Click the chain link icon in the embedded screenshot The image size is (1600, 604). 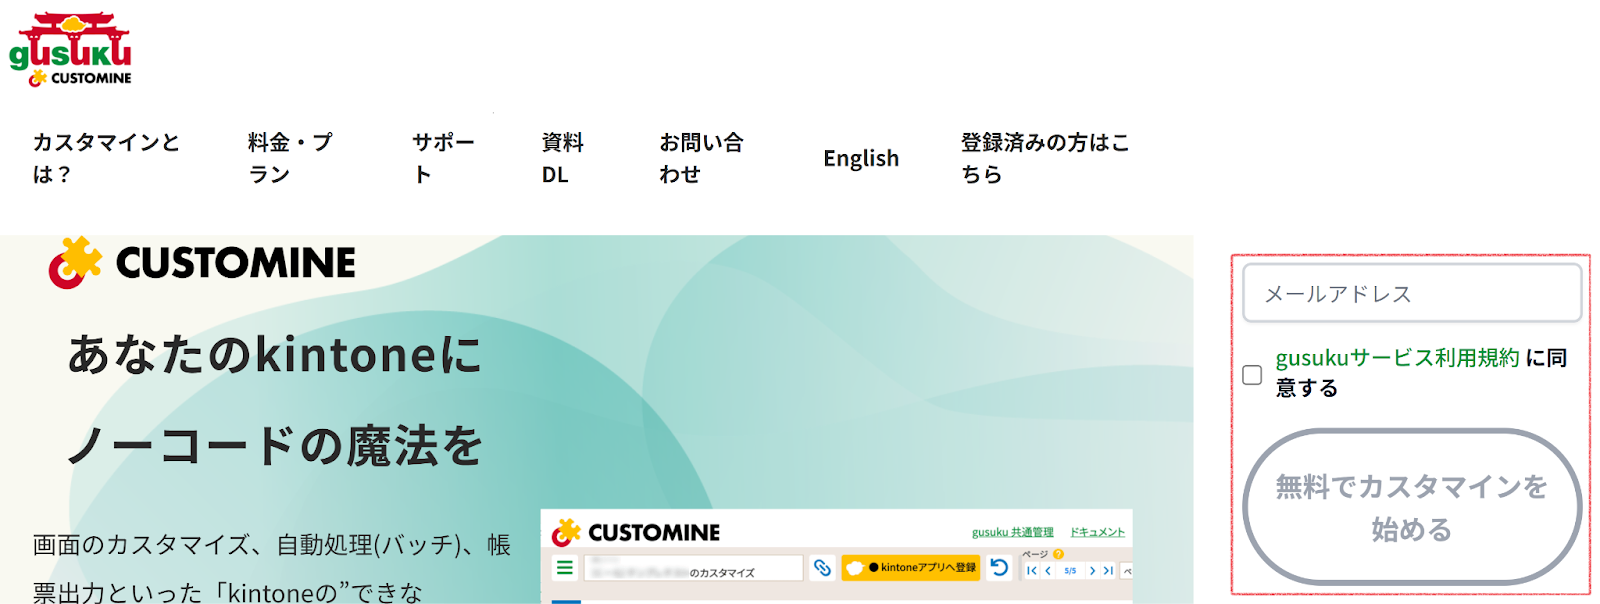click(x=822, y=568)
